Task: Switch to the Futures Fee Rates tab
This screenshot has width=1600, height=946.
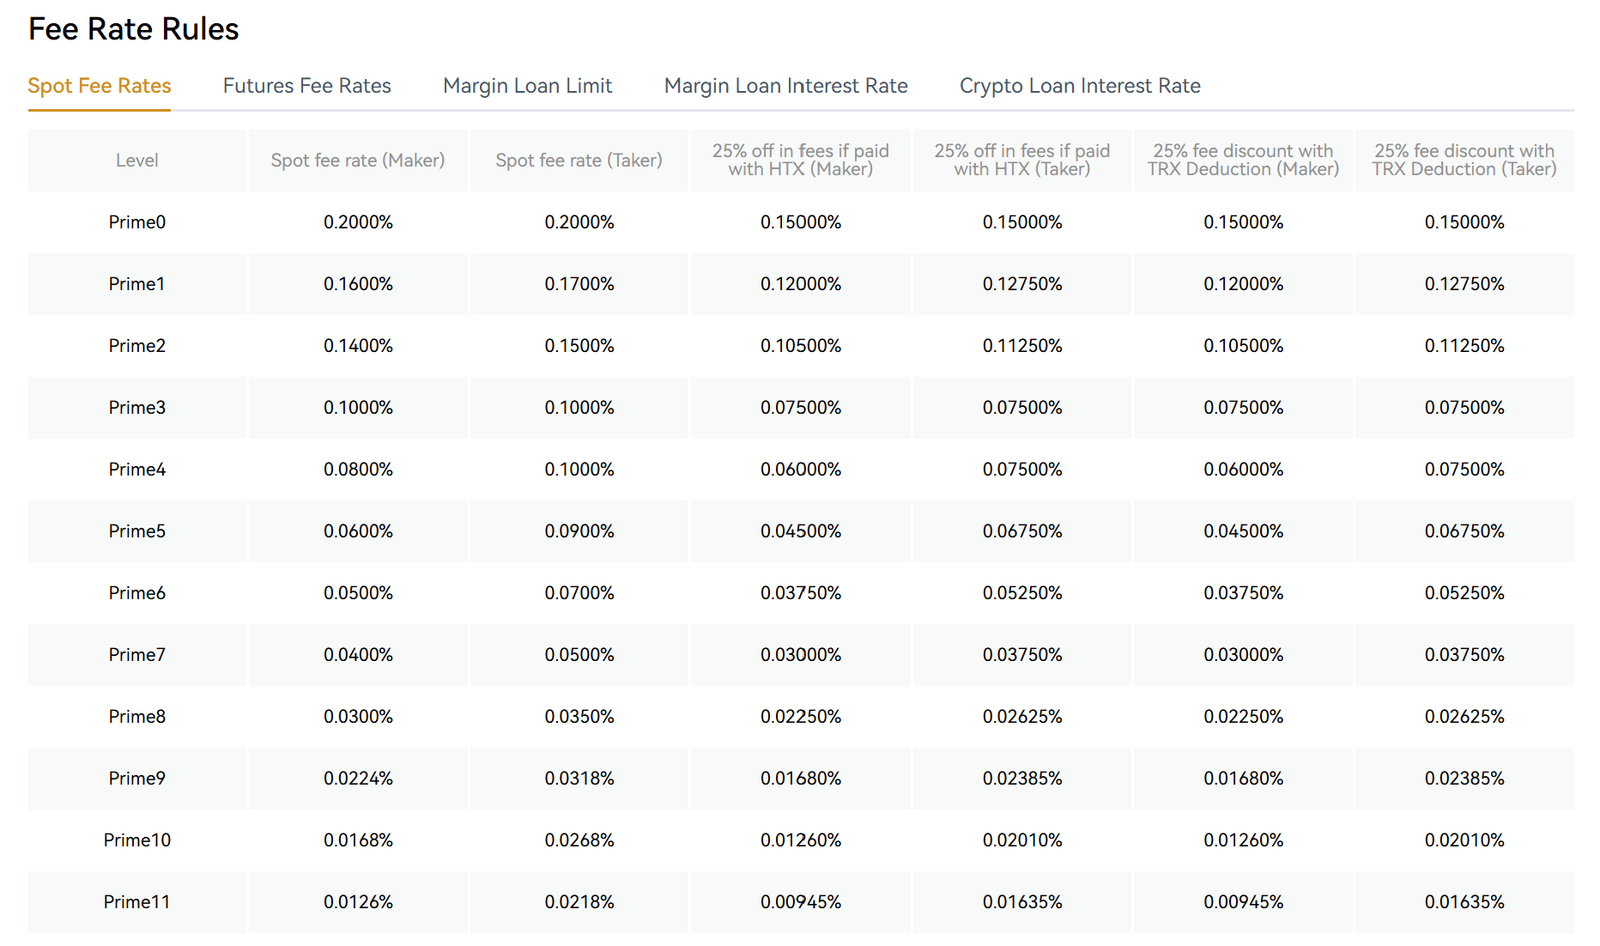Action: click(x=306, y=86)
